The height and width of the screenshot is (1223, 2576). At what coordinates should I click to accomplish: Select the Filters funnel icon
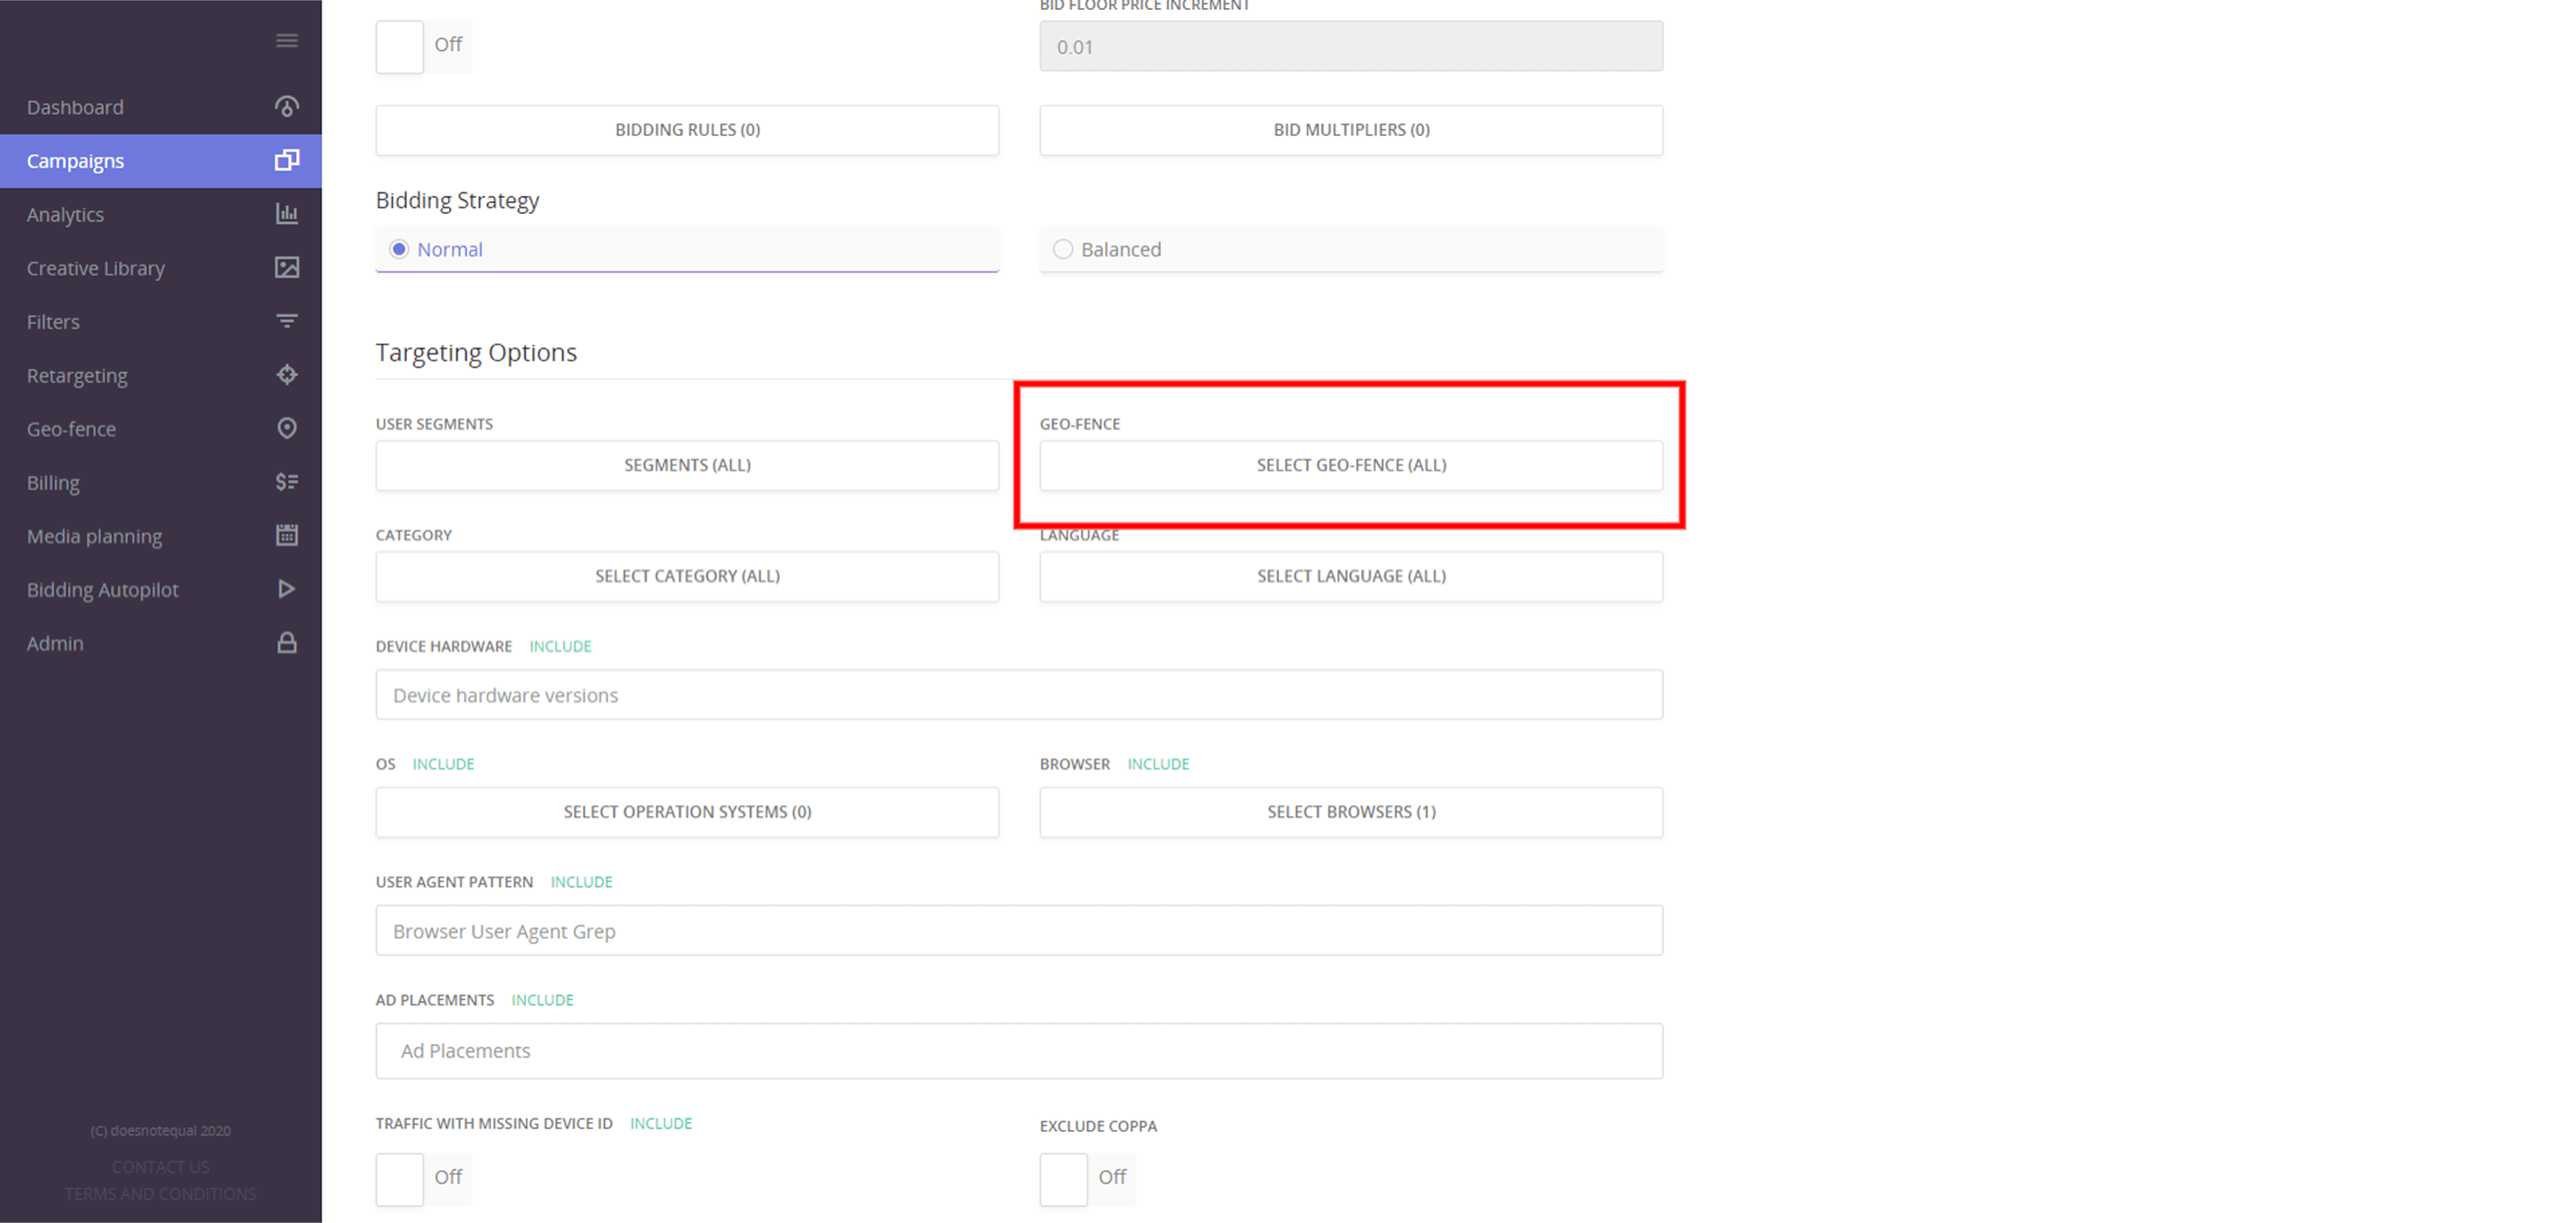coord(287,320)
